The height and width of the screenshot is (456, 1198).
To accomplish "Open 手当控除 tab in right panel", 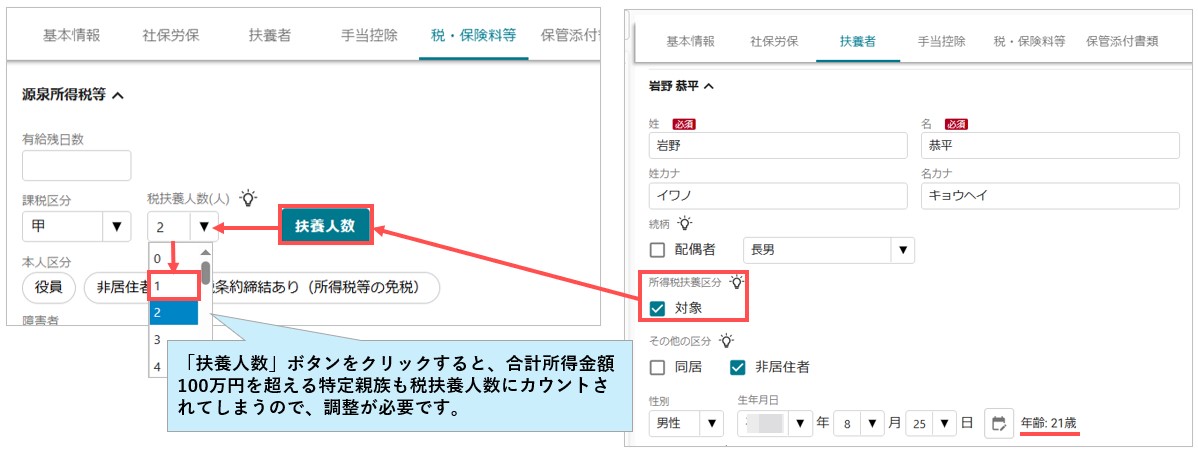I will click(x=941, y=41).
